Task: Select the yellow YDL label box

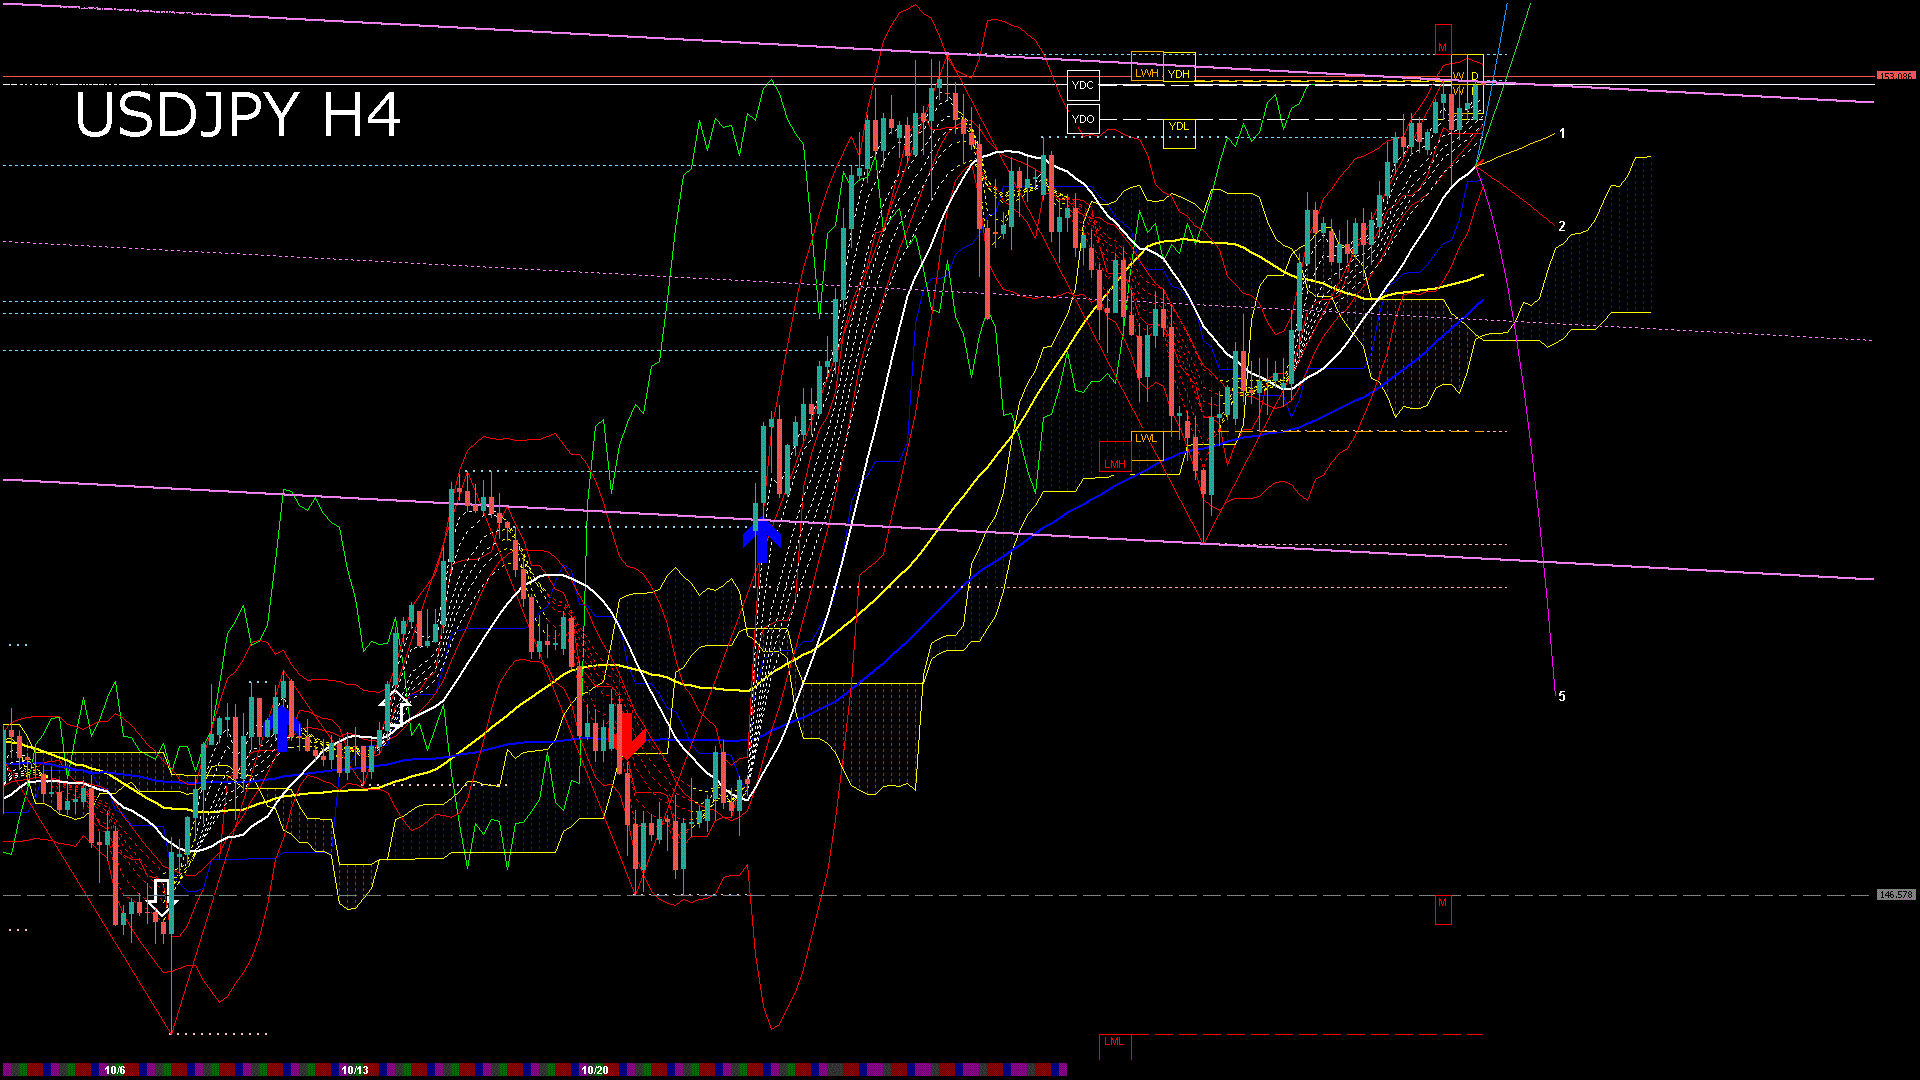Action: pyautogui.click(x=1179, y=127)
